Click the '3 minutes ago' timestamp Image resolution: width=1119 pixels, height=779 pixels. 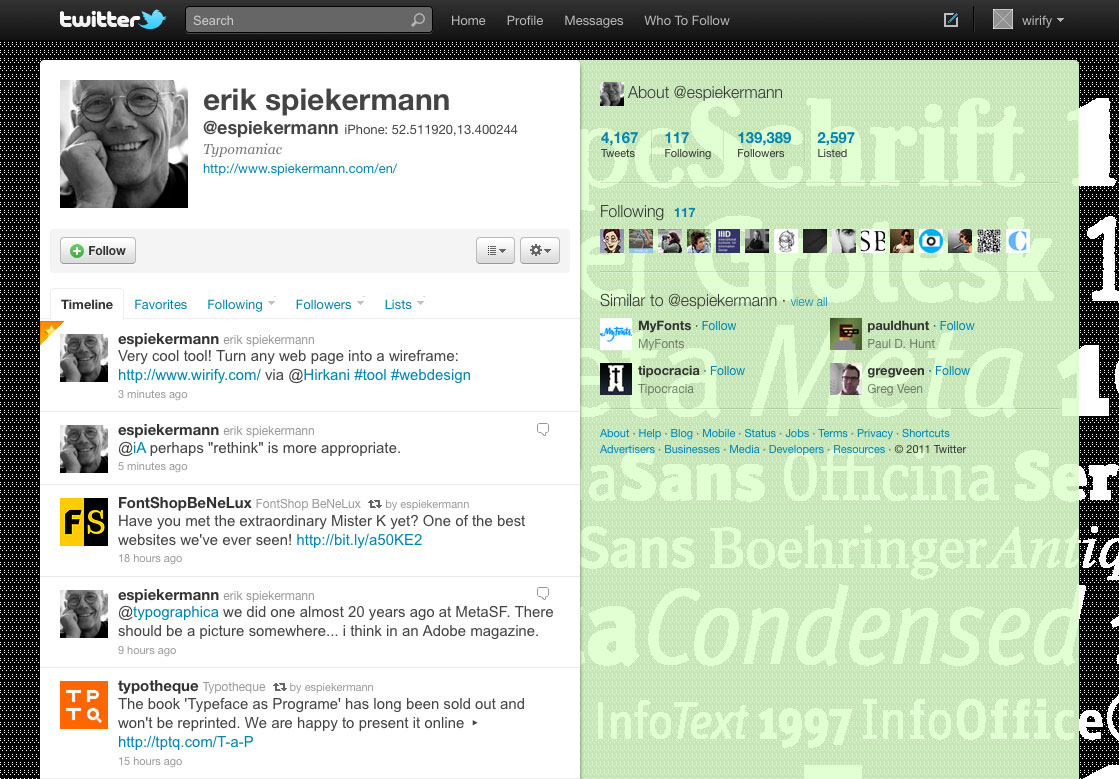(153, 394)
